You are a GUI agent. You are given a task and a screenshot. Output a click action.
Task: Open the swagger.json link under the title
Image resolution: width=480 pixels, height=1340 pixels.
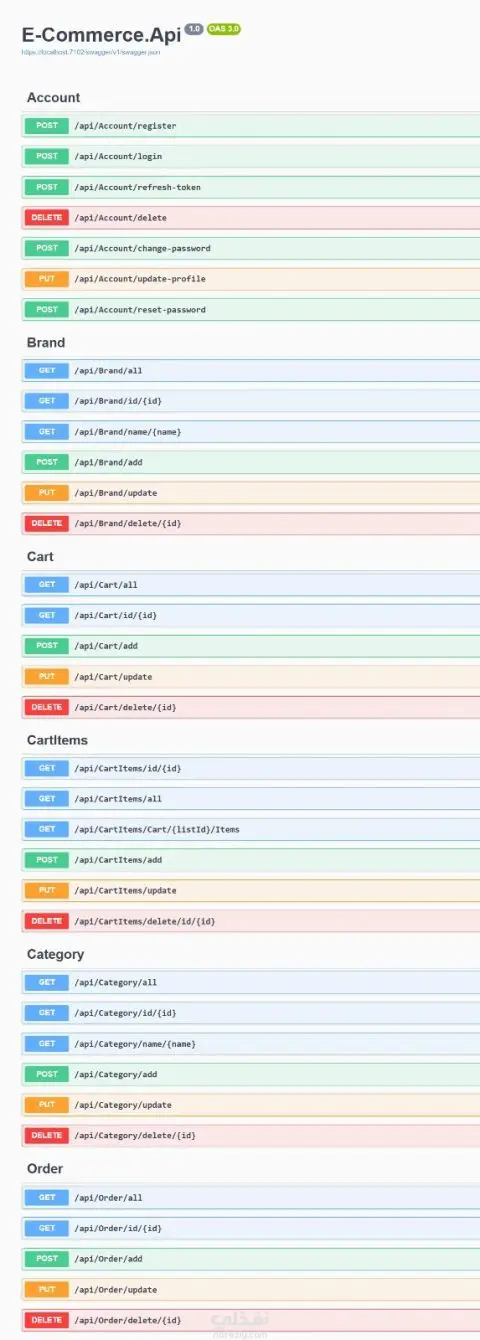(91, 52)
